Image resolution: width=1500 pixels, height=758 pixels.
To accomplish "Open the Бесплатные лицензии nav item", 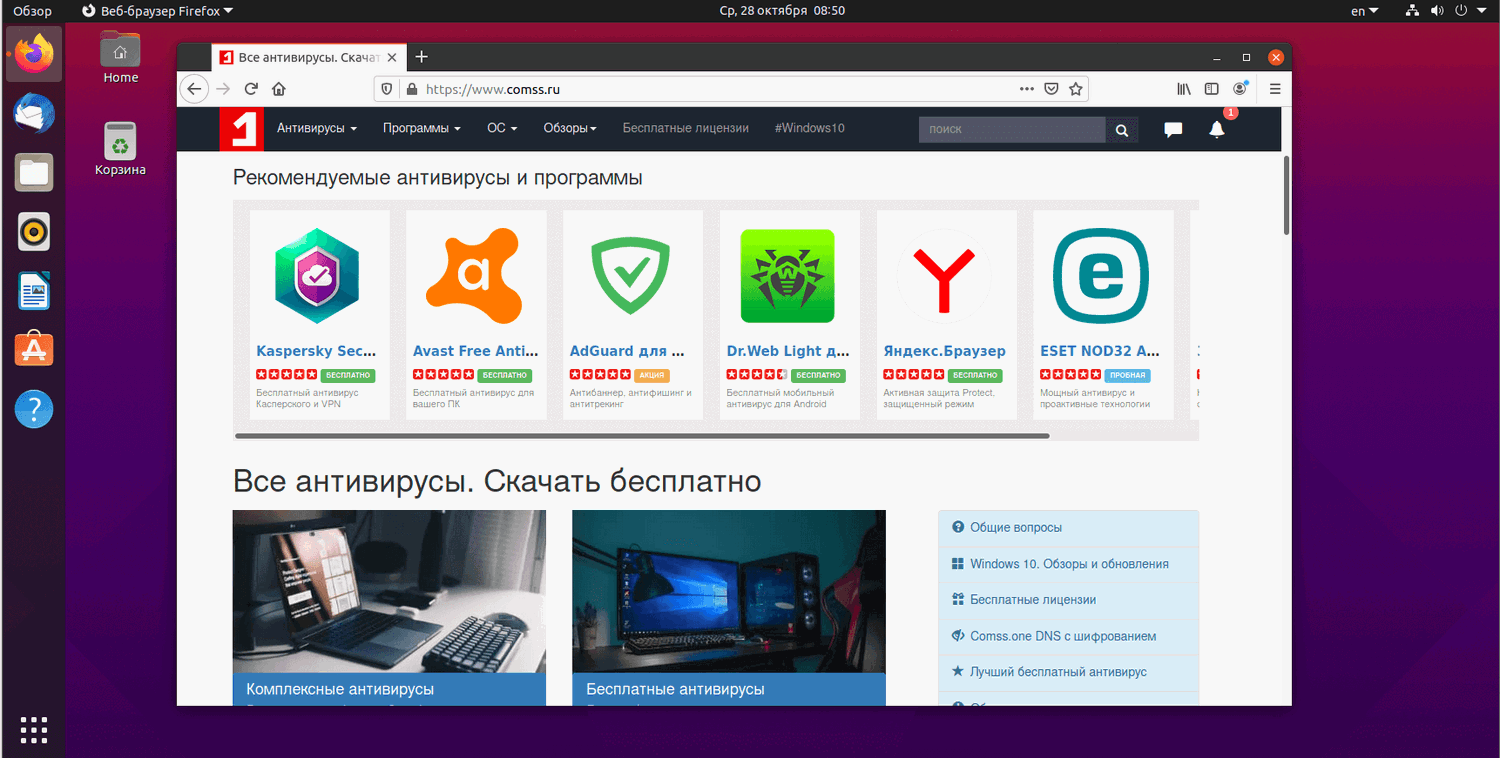I will (x=686, y=128).
